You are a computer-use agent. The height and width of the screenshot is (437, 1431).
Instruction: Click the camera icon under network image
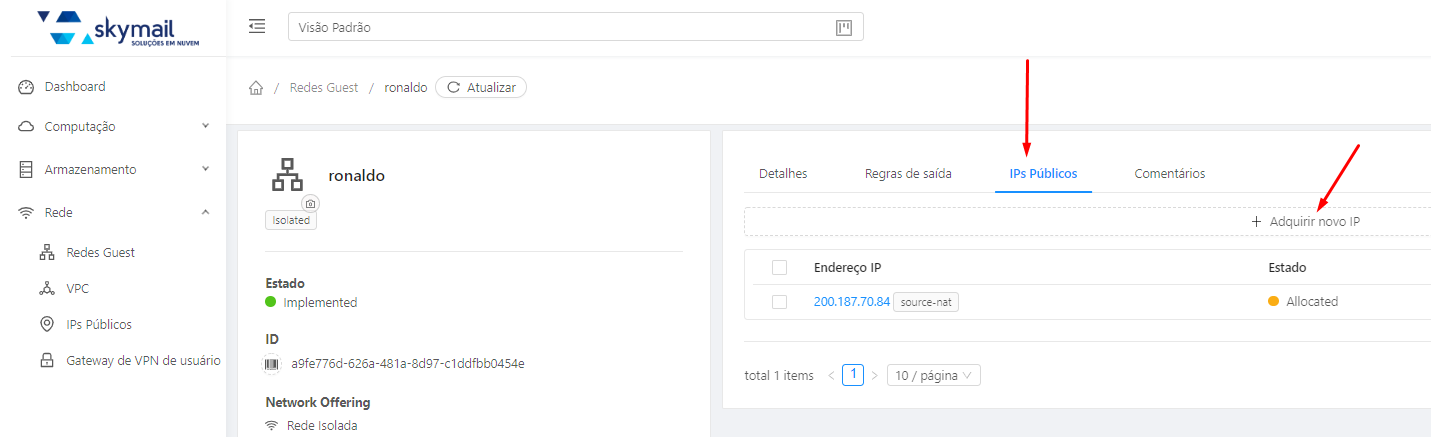click(x=310, y=203)
